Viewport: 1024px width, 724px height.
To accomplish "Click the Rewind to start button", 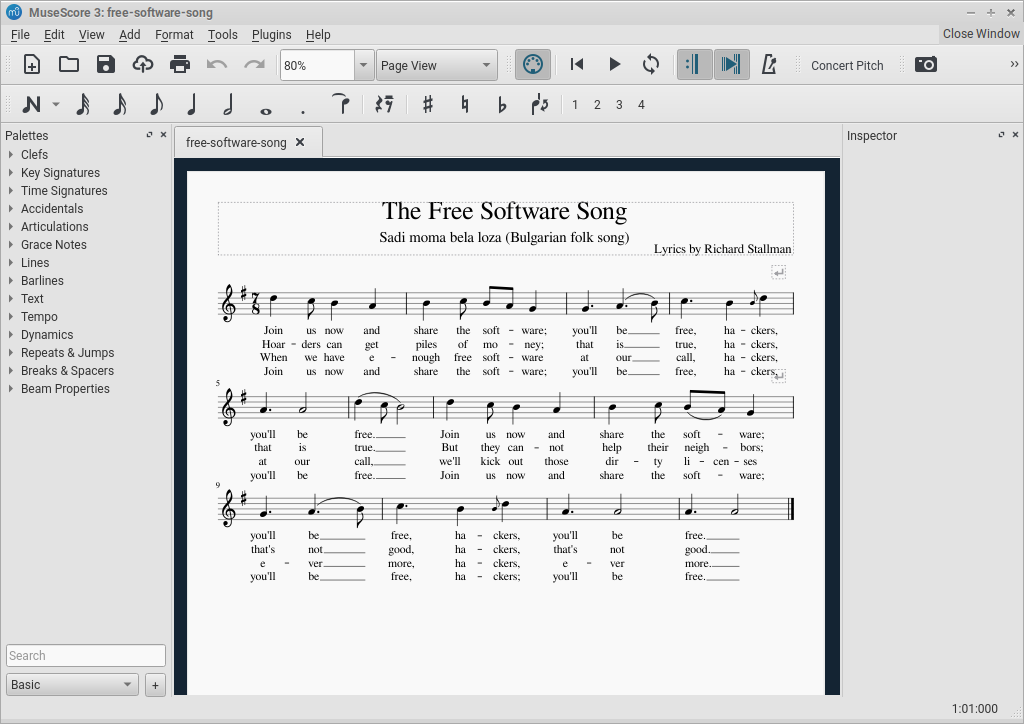I will [x=577, y=65].
